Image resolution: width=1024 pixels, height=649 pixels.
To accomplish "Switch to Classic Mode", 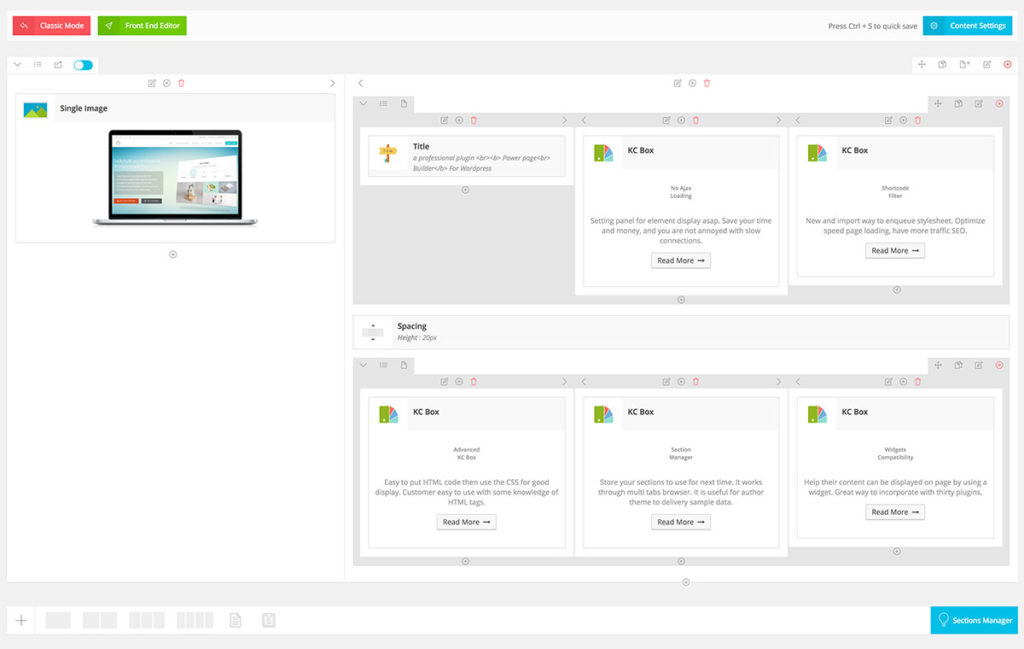I will tap(52, 26).
